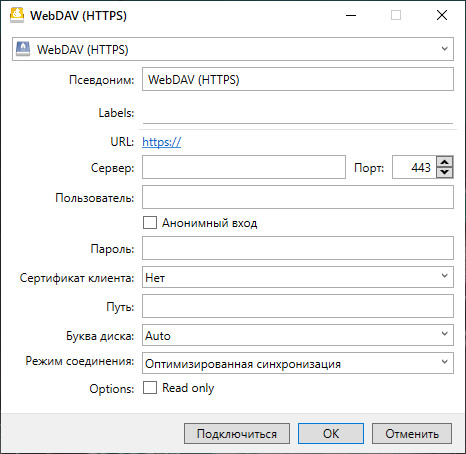The width and height of the screenshot is (466, 454).
Task: Toggle the Read only checkbox
Action: tap(150, 388)
